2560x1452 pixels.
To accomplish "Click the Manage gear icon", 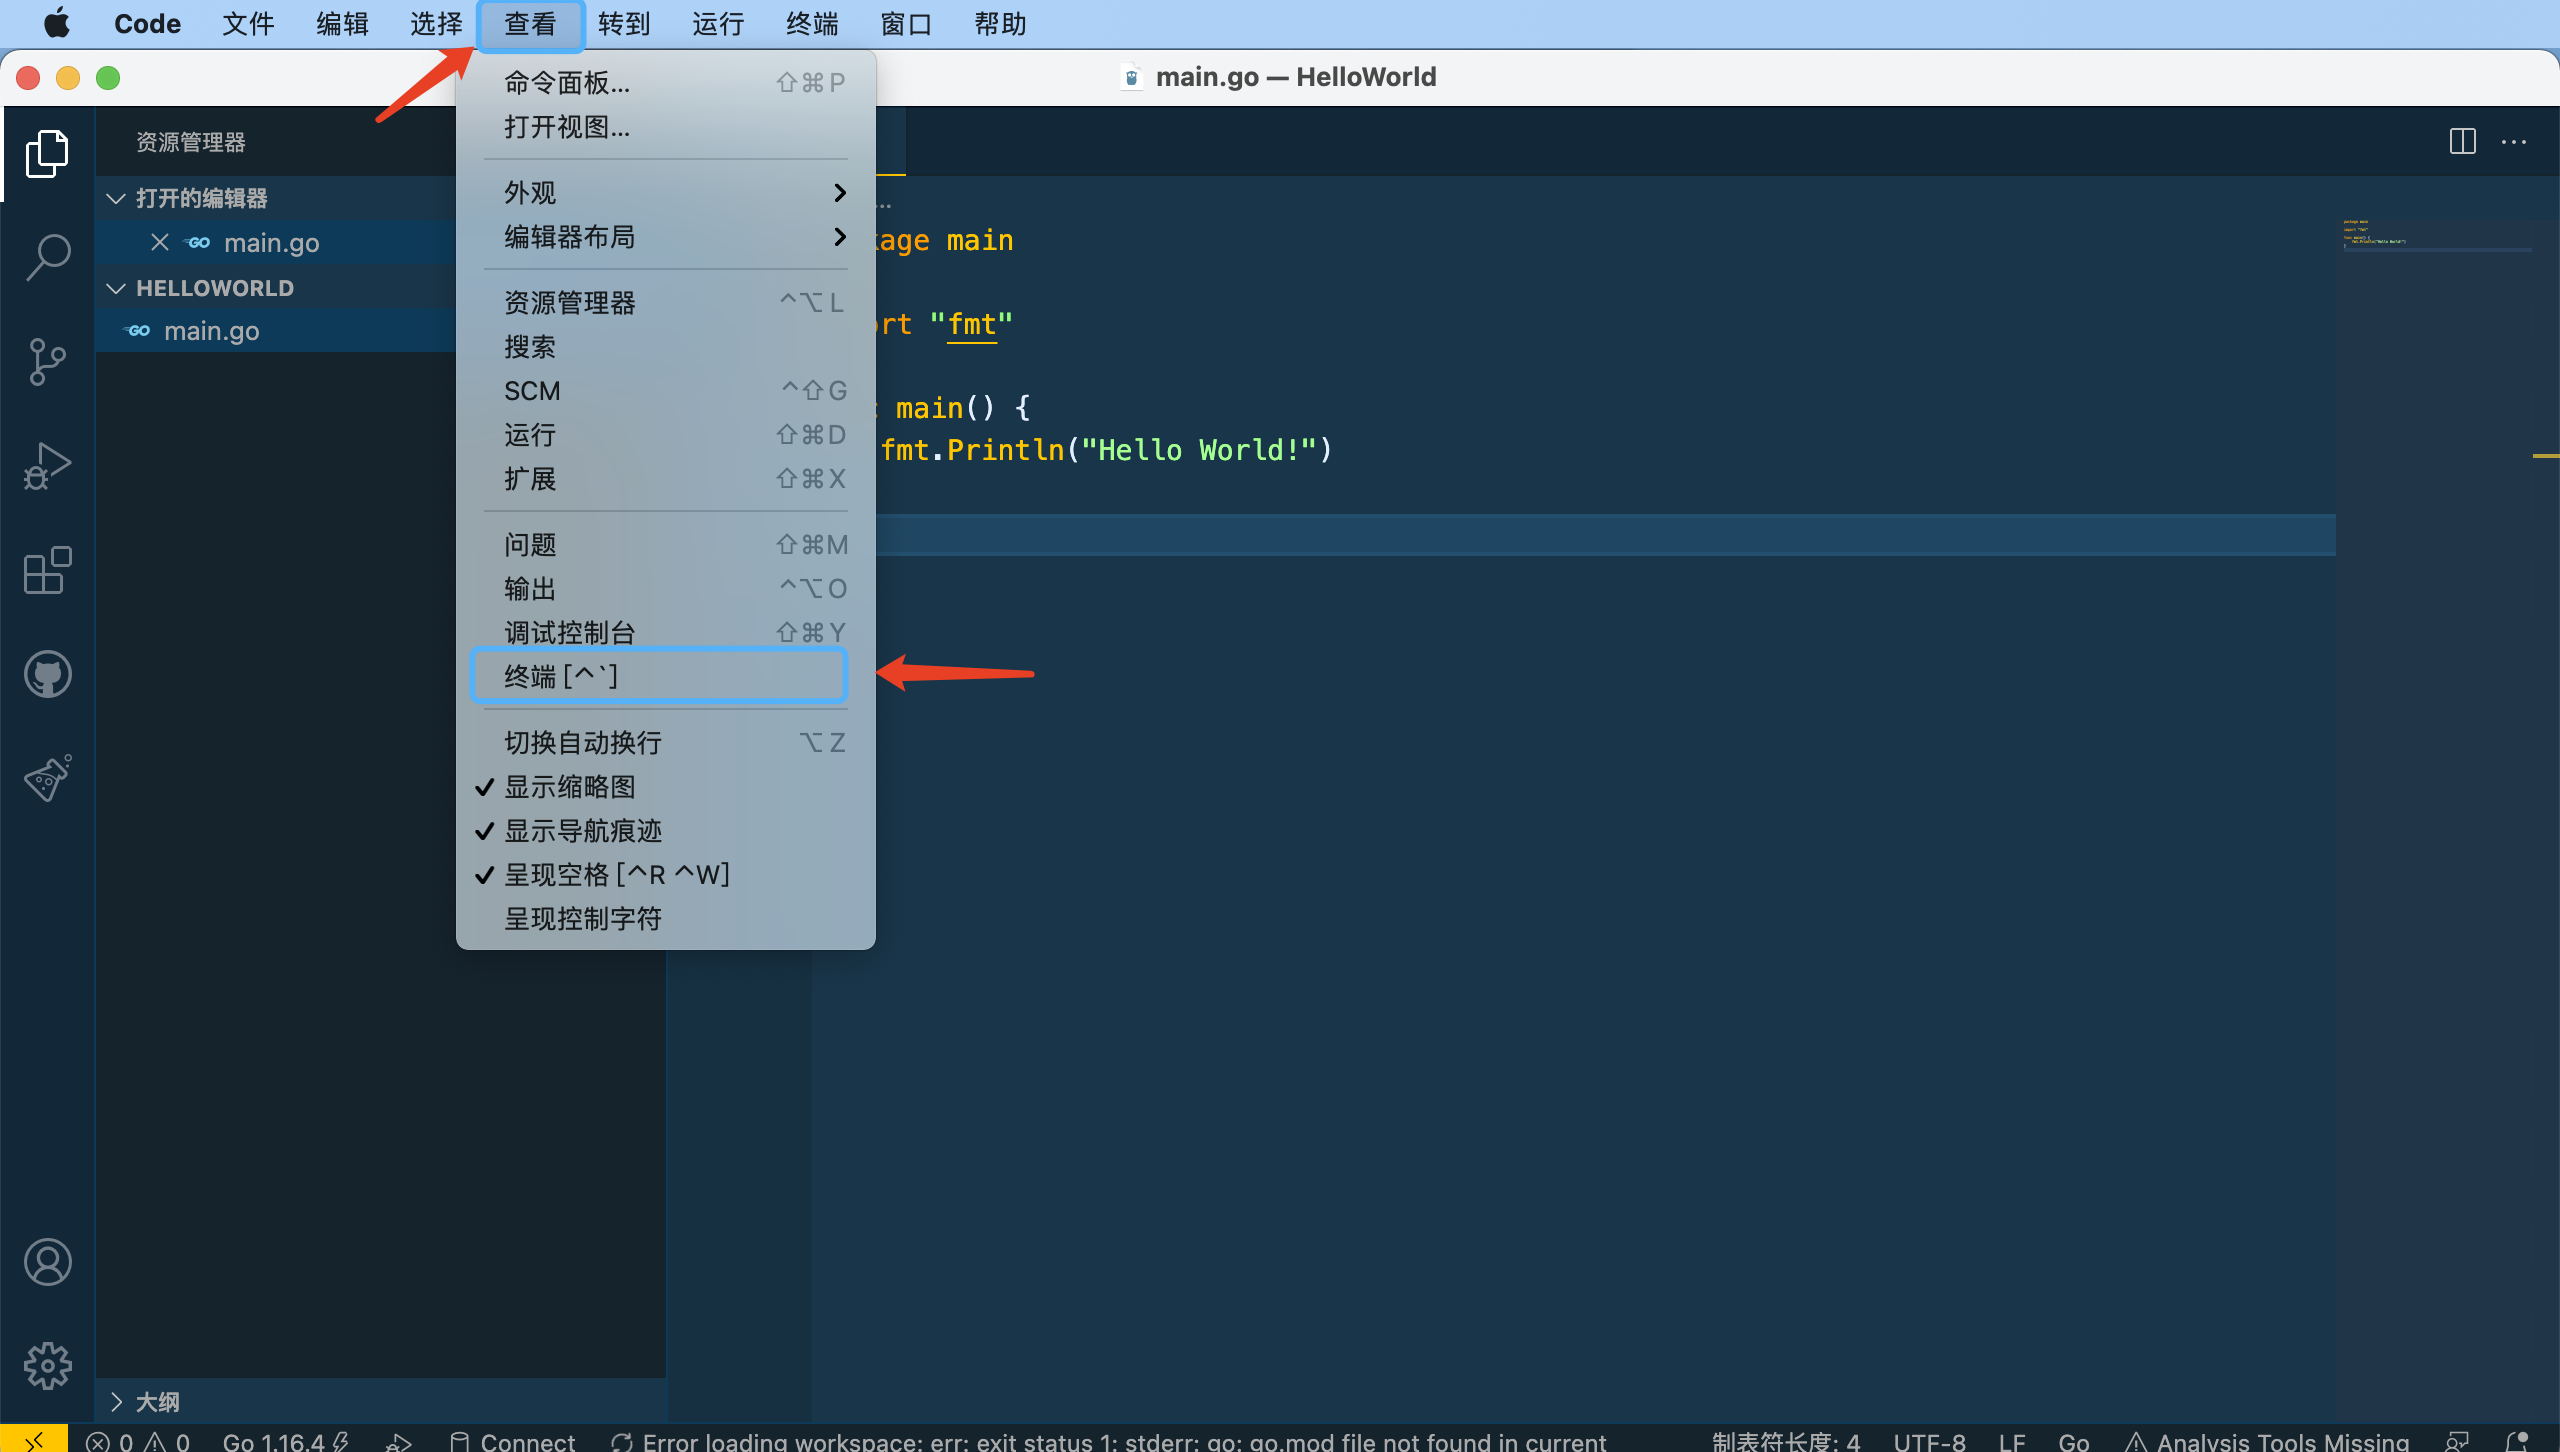I will coord(47,1365).
